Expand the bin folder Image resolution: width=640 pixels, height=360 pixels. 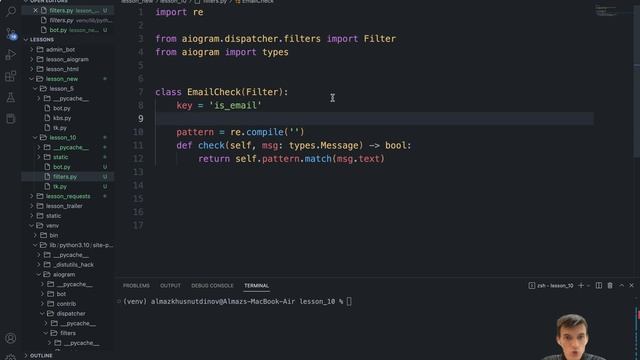point(53,236)
